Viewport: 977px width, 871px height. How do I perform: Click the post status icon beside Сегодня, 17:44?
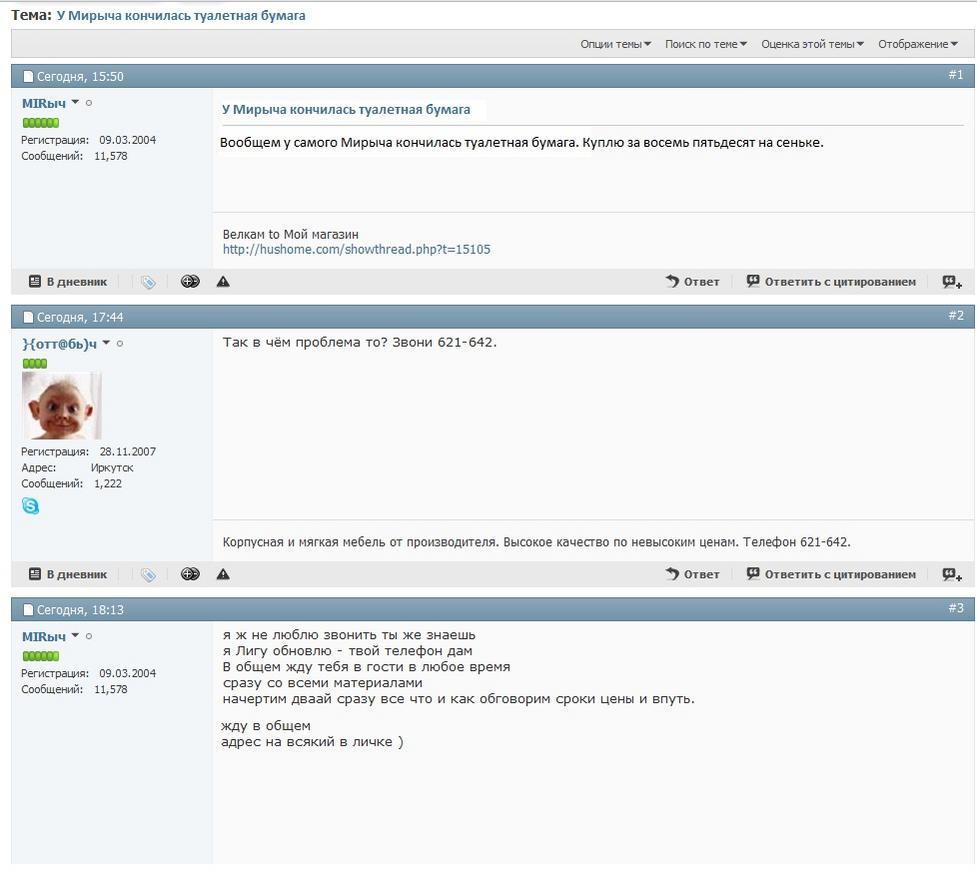point(28,317)
